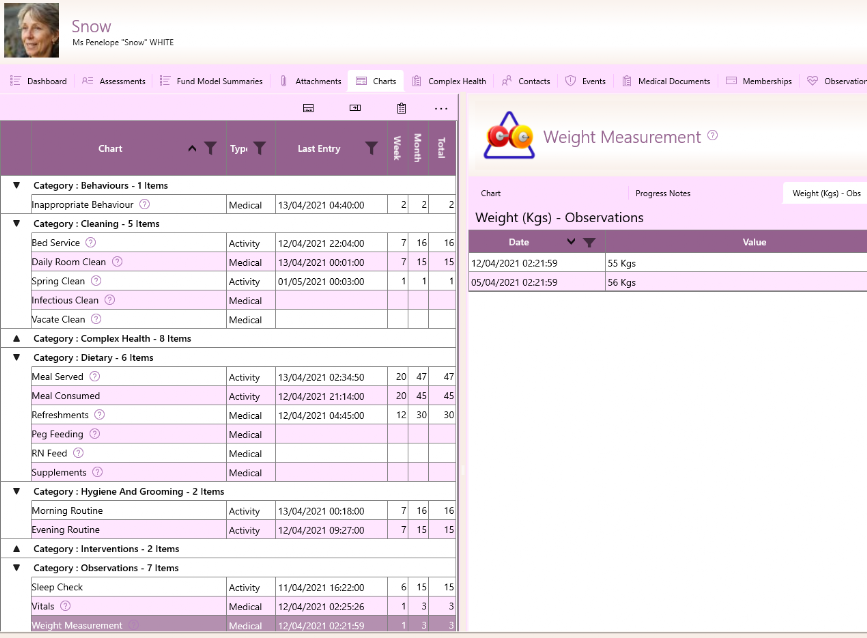
Task: Click the Type column filter icon
Action: tap(259, 148)
